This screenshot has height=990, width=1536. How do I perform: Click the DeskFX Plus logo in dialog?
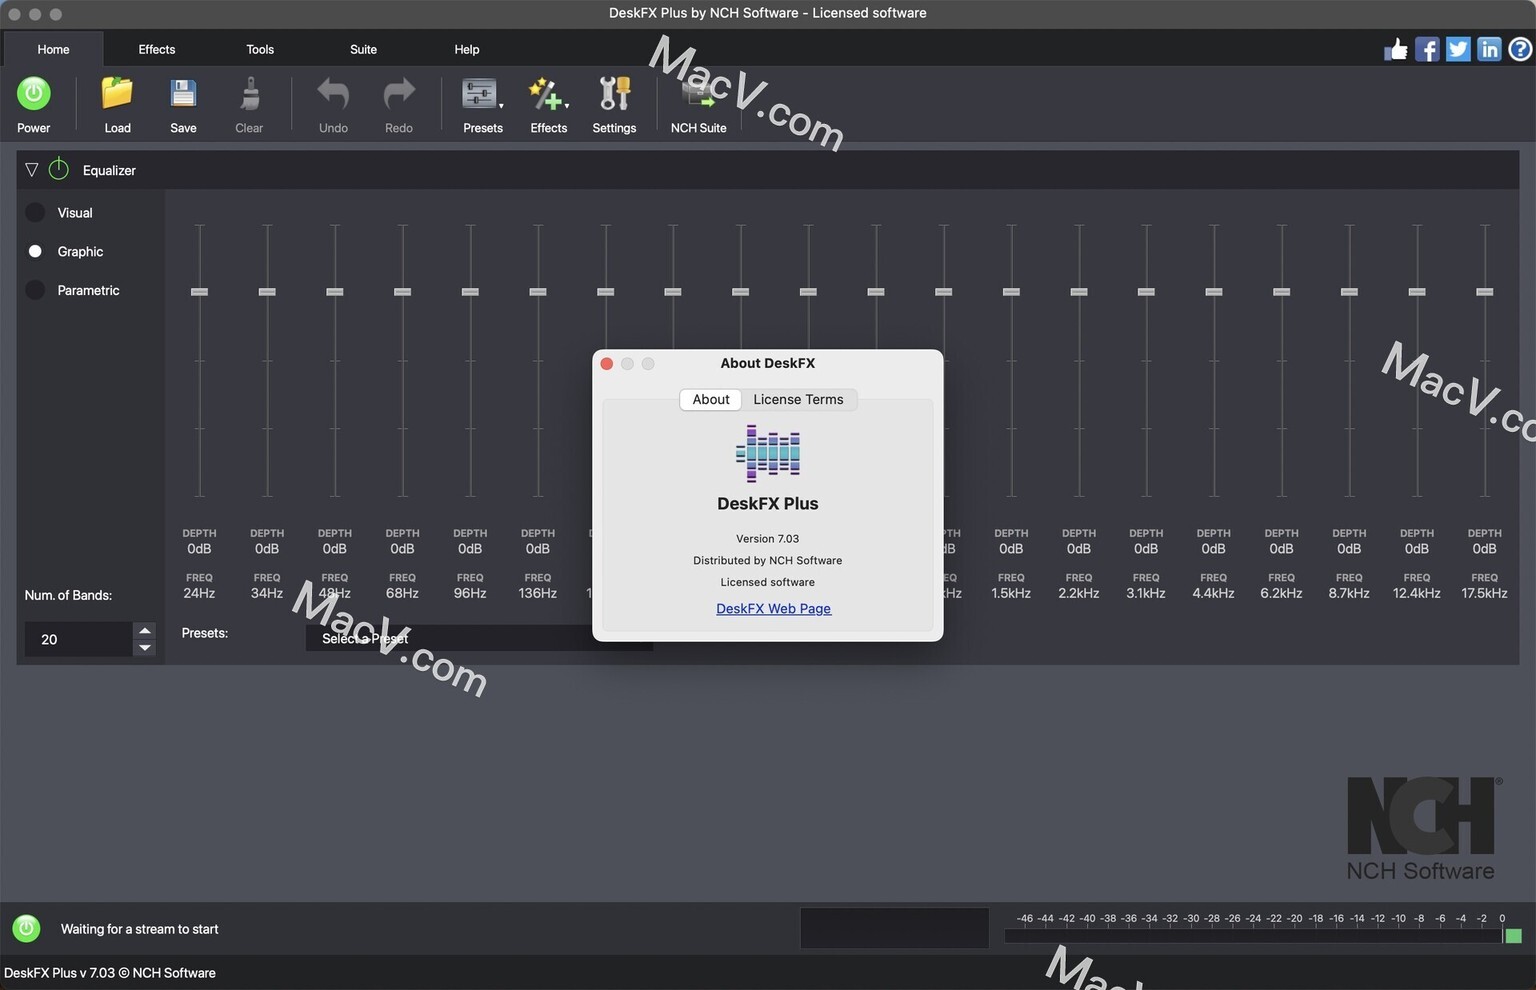(768, 453)
